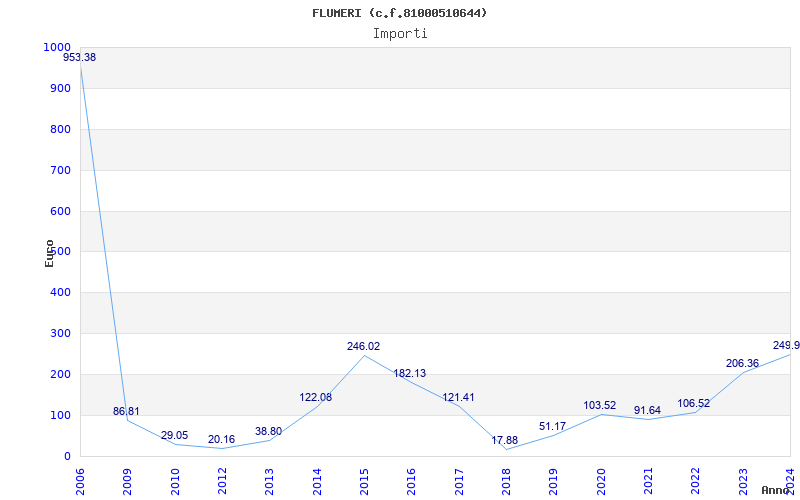
Task: Click the x-axis year 2014
Action: [x=317, y=482]
